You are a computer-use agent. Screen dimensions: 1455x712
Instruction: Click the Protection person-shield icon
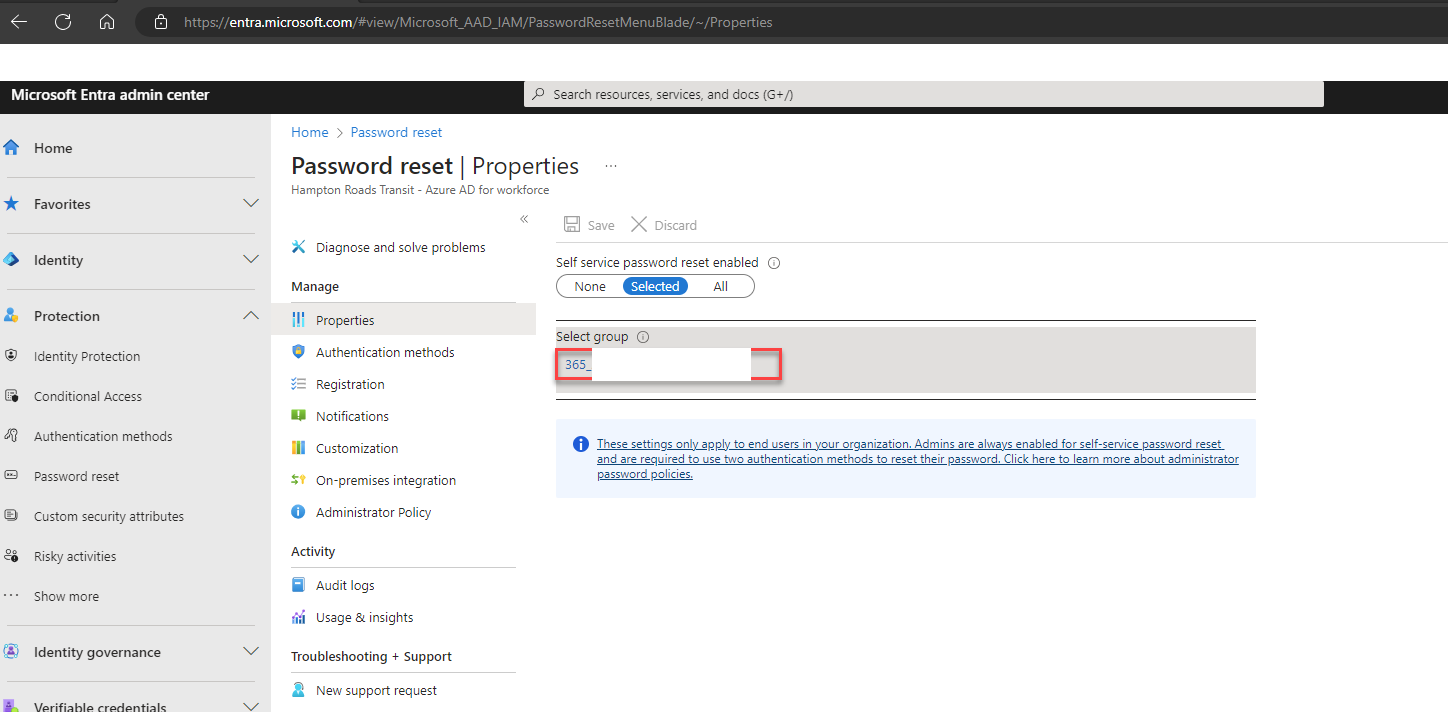[12, 316]
